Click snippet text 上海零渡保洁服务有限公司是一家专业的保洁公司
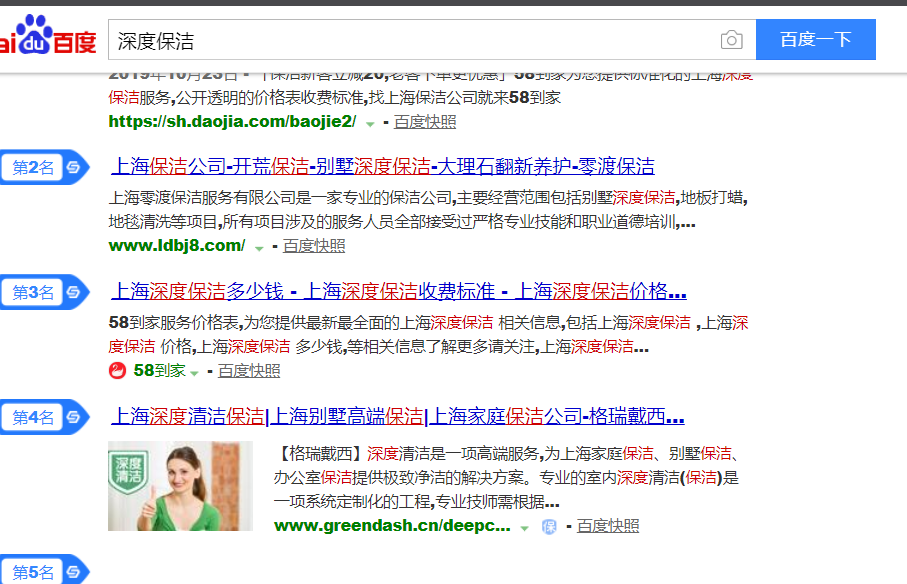The width and height of the screenshot is (907, 584). (280, 198)
